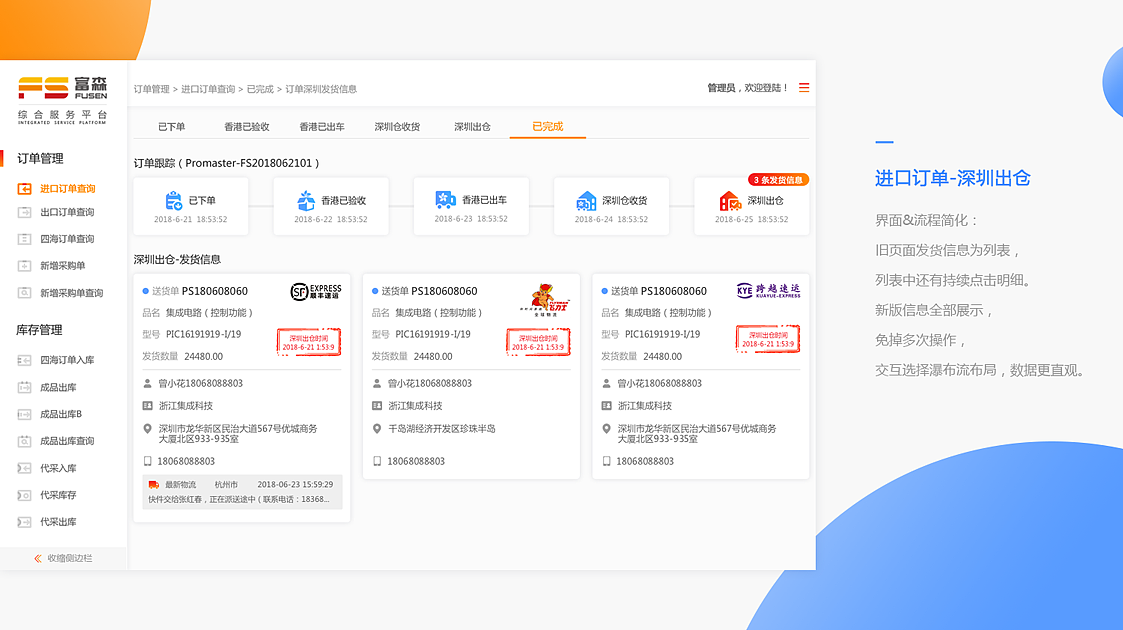Collapse the sidebar via 收缩侧边栏
Image resolution: width=1123 pixels, height=630 pixels.
63,558
